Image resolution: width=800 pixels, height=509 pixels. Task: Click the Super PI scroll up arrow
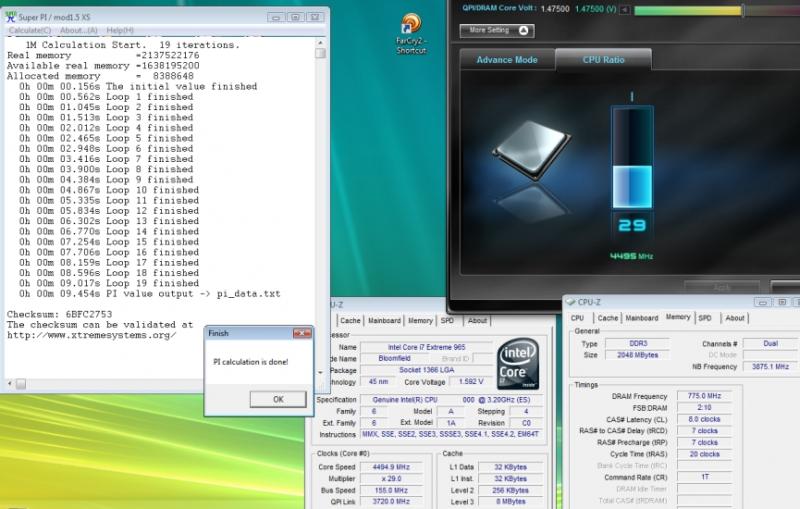click(320, 43)
